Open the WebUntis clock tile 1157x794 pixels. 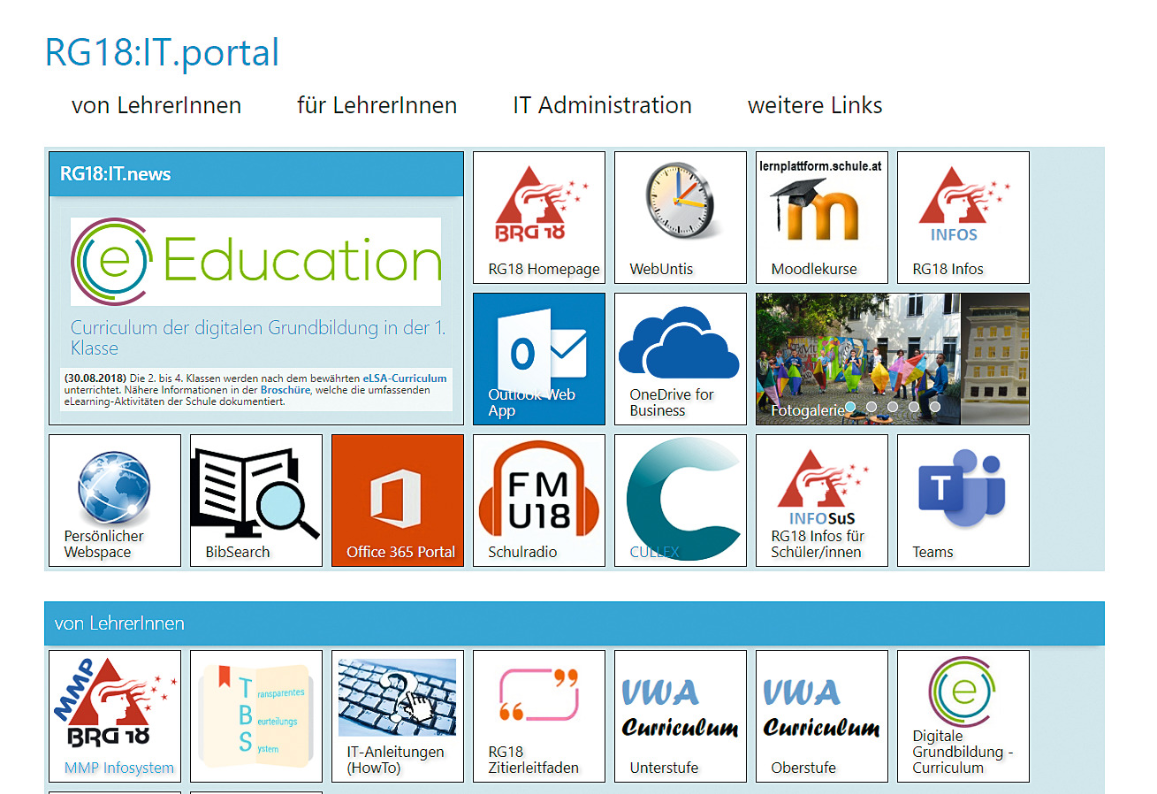pyautogui.click(x=680, y=217)
